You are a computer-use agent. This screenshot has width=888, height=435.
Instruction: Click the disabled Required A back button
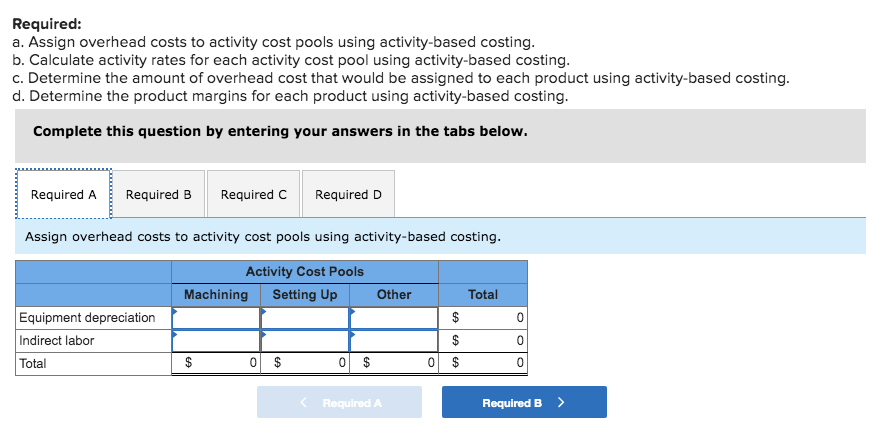coord(339,402)
